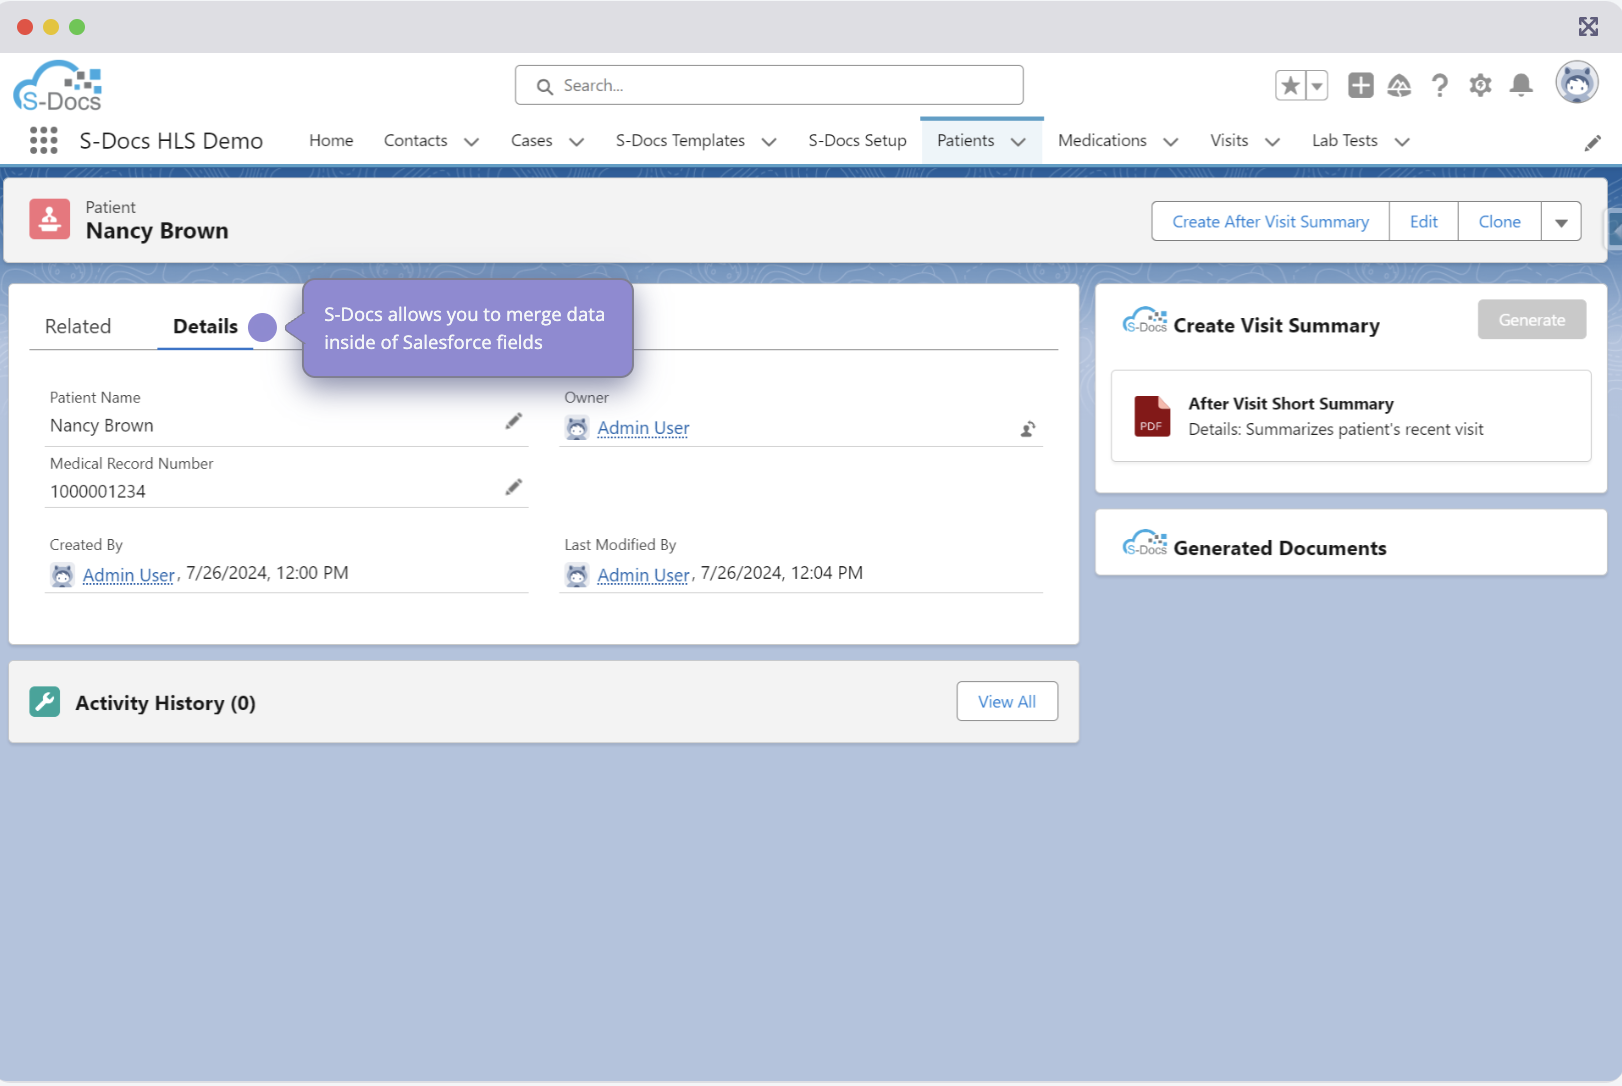Select the Details tab
Screen dimensions: 1622x1086
coord(205,326)
